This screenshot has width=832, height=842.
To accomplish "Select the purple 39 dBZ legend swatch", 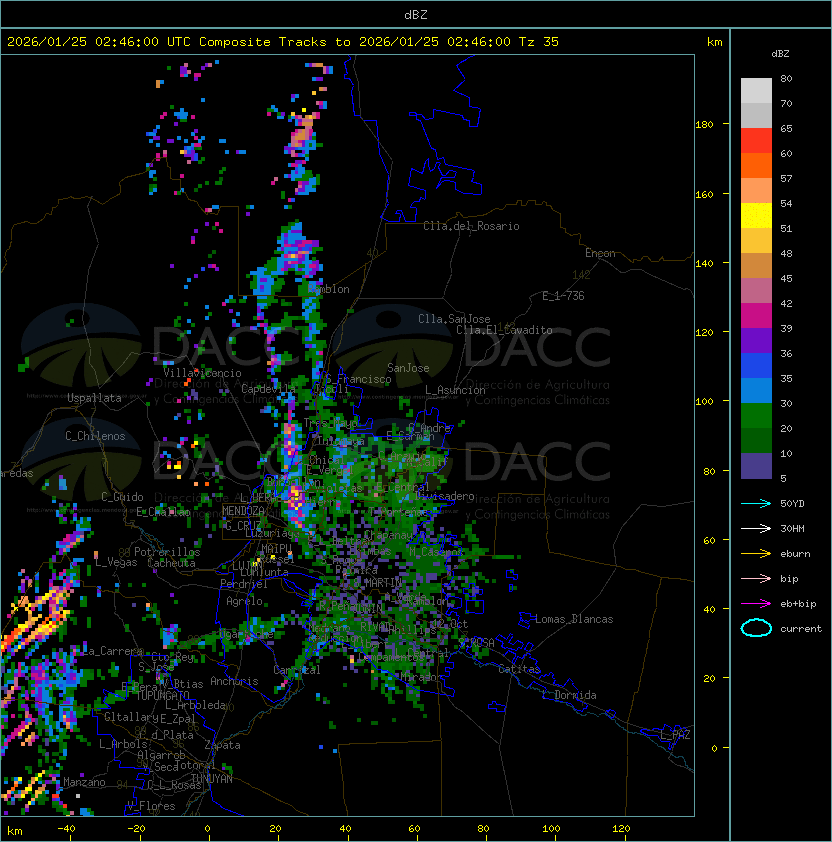I will (x=756, y=340).
